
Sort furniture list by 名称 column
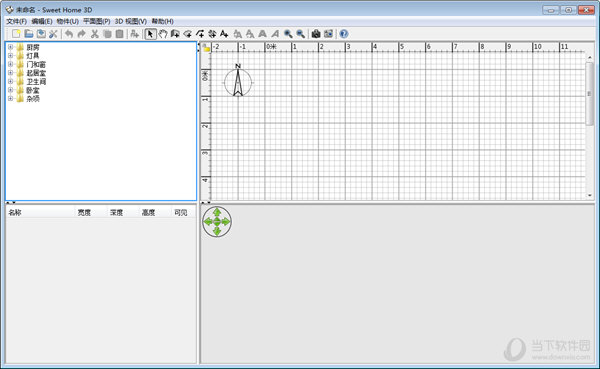tap(40, 212)
